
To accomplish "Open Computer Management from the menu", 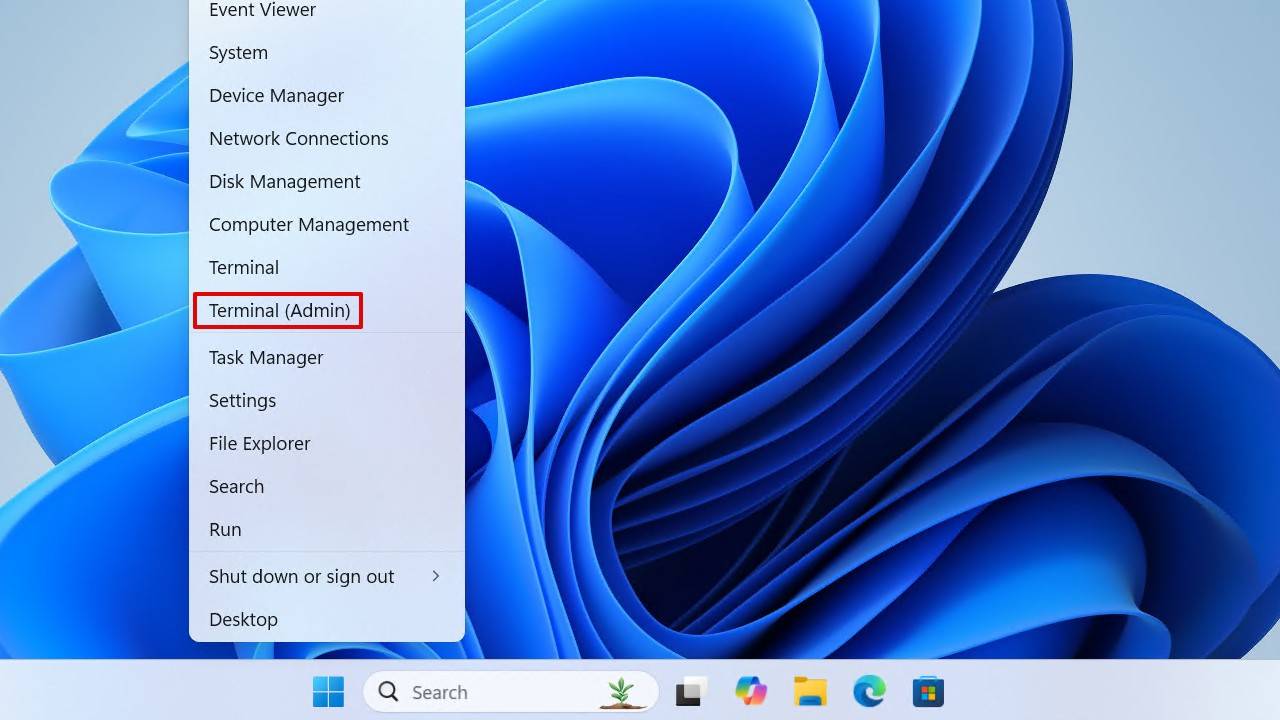I will coord(308,225).
